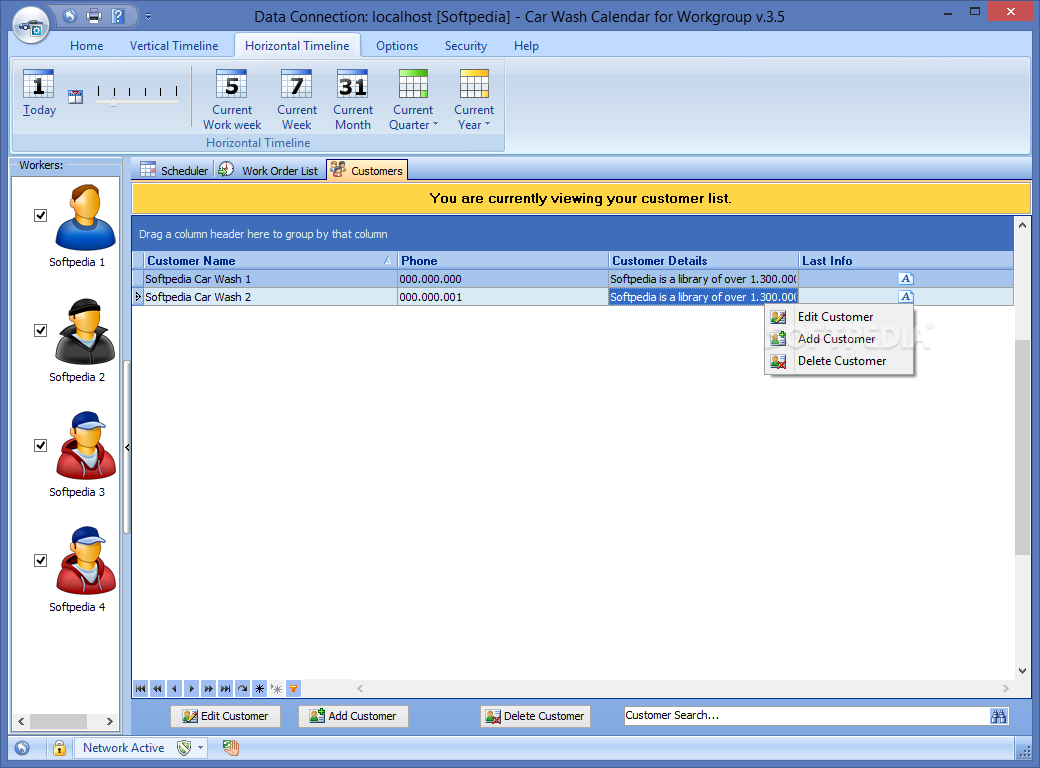Expand the quick access toolbar customize arrow
Viewport: 1040px width, 768px height.
(148, 17)
